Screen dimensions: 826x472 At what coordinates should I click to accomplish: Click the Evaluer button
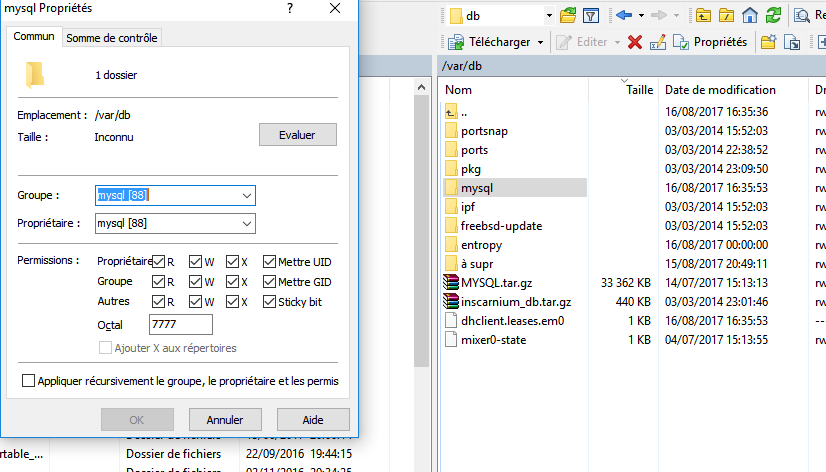pyautogui.click(x=298, y=135)
